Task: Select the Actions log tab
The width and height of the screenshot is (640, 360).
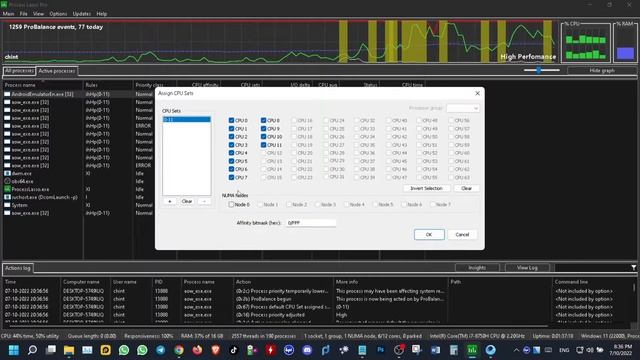Action: [x=18, y=268]
